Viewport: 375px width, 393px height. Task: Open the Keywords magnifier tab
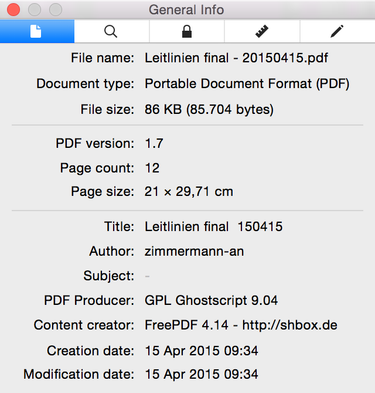click(111, 31)
